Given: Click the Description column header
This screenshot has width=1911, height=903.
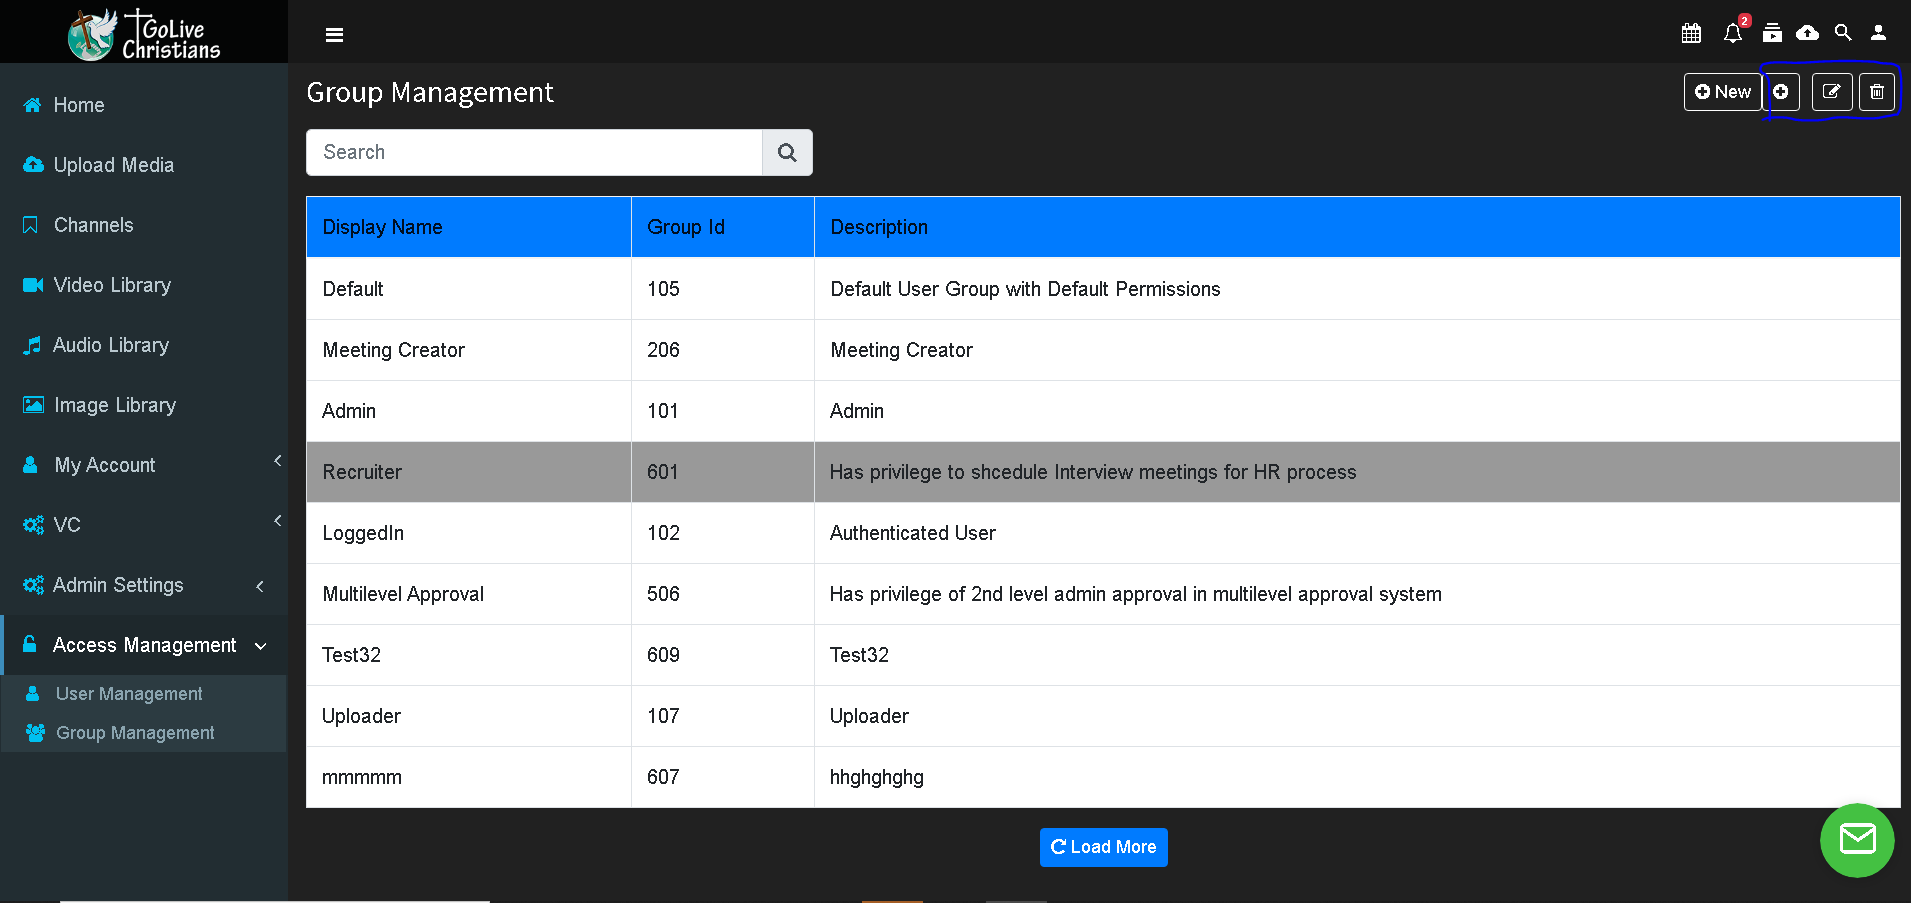Looking at the screenshot, I should [x=1357, y=227].
